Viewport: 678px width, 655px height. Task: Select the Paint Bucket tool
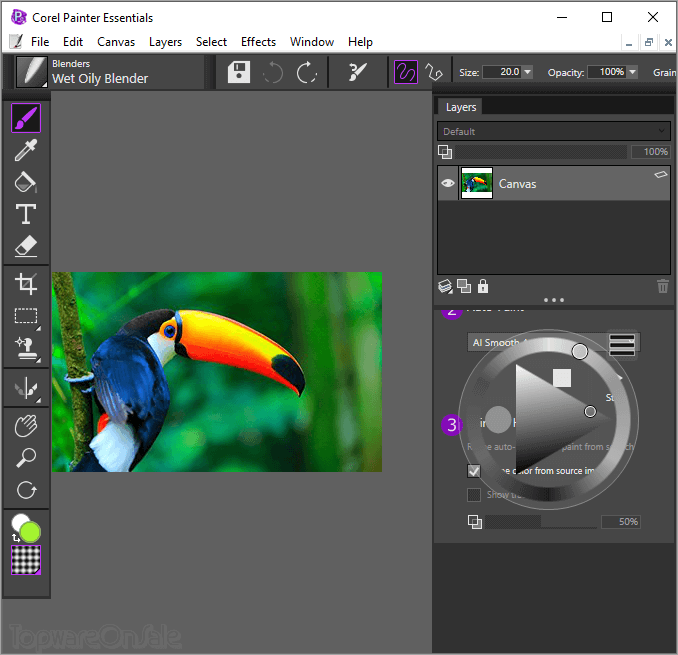(26, 182)
